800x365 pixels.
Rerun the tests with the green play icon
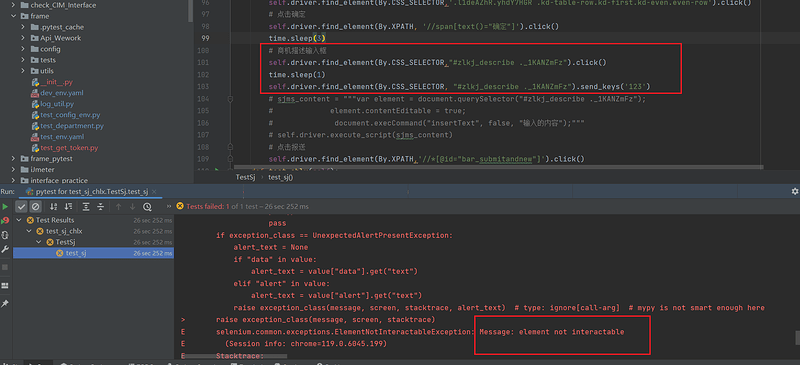point(5,207)
